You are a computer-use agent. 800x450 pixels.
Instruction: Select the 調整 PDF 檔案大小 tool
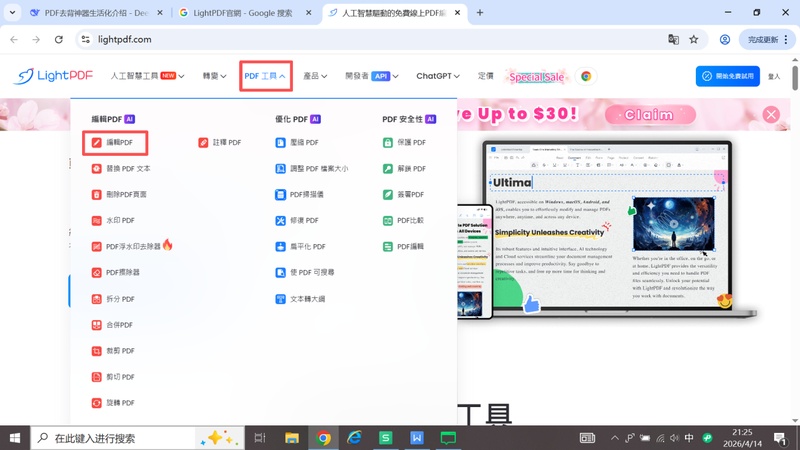(x=312, y=168)
